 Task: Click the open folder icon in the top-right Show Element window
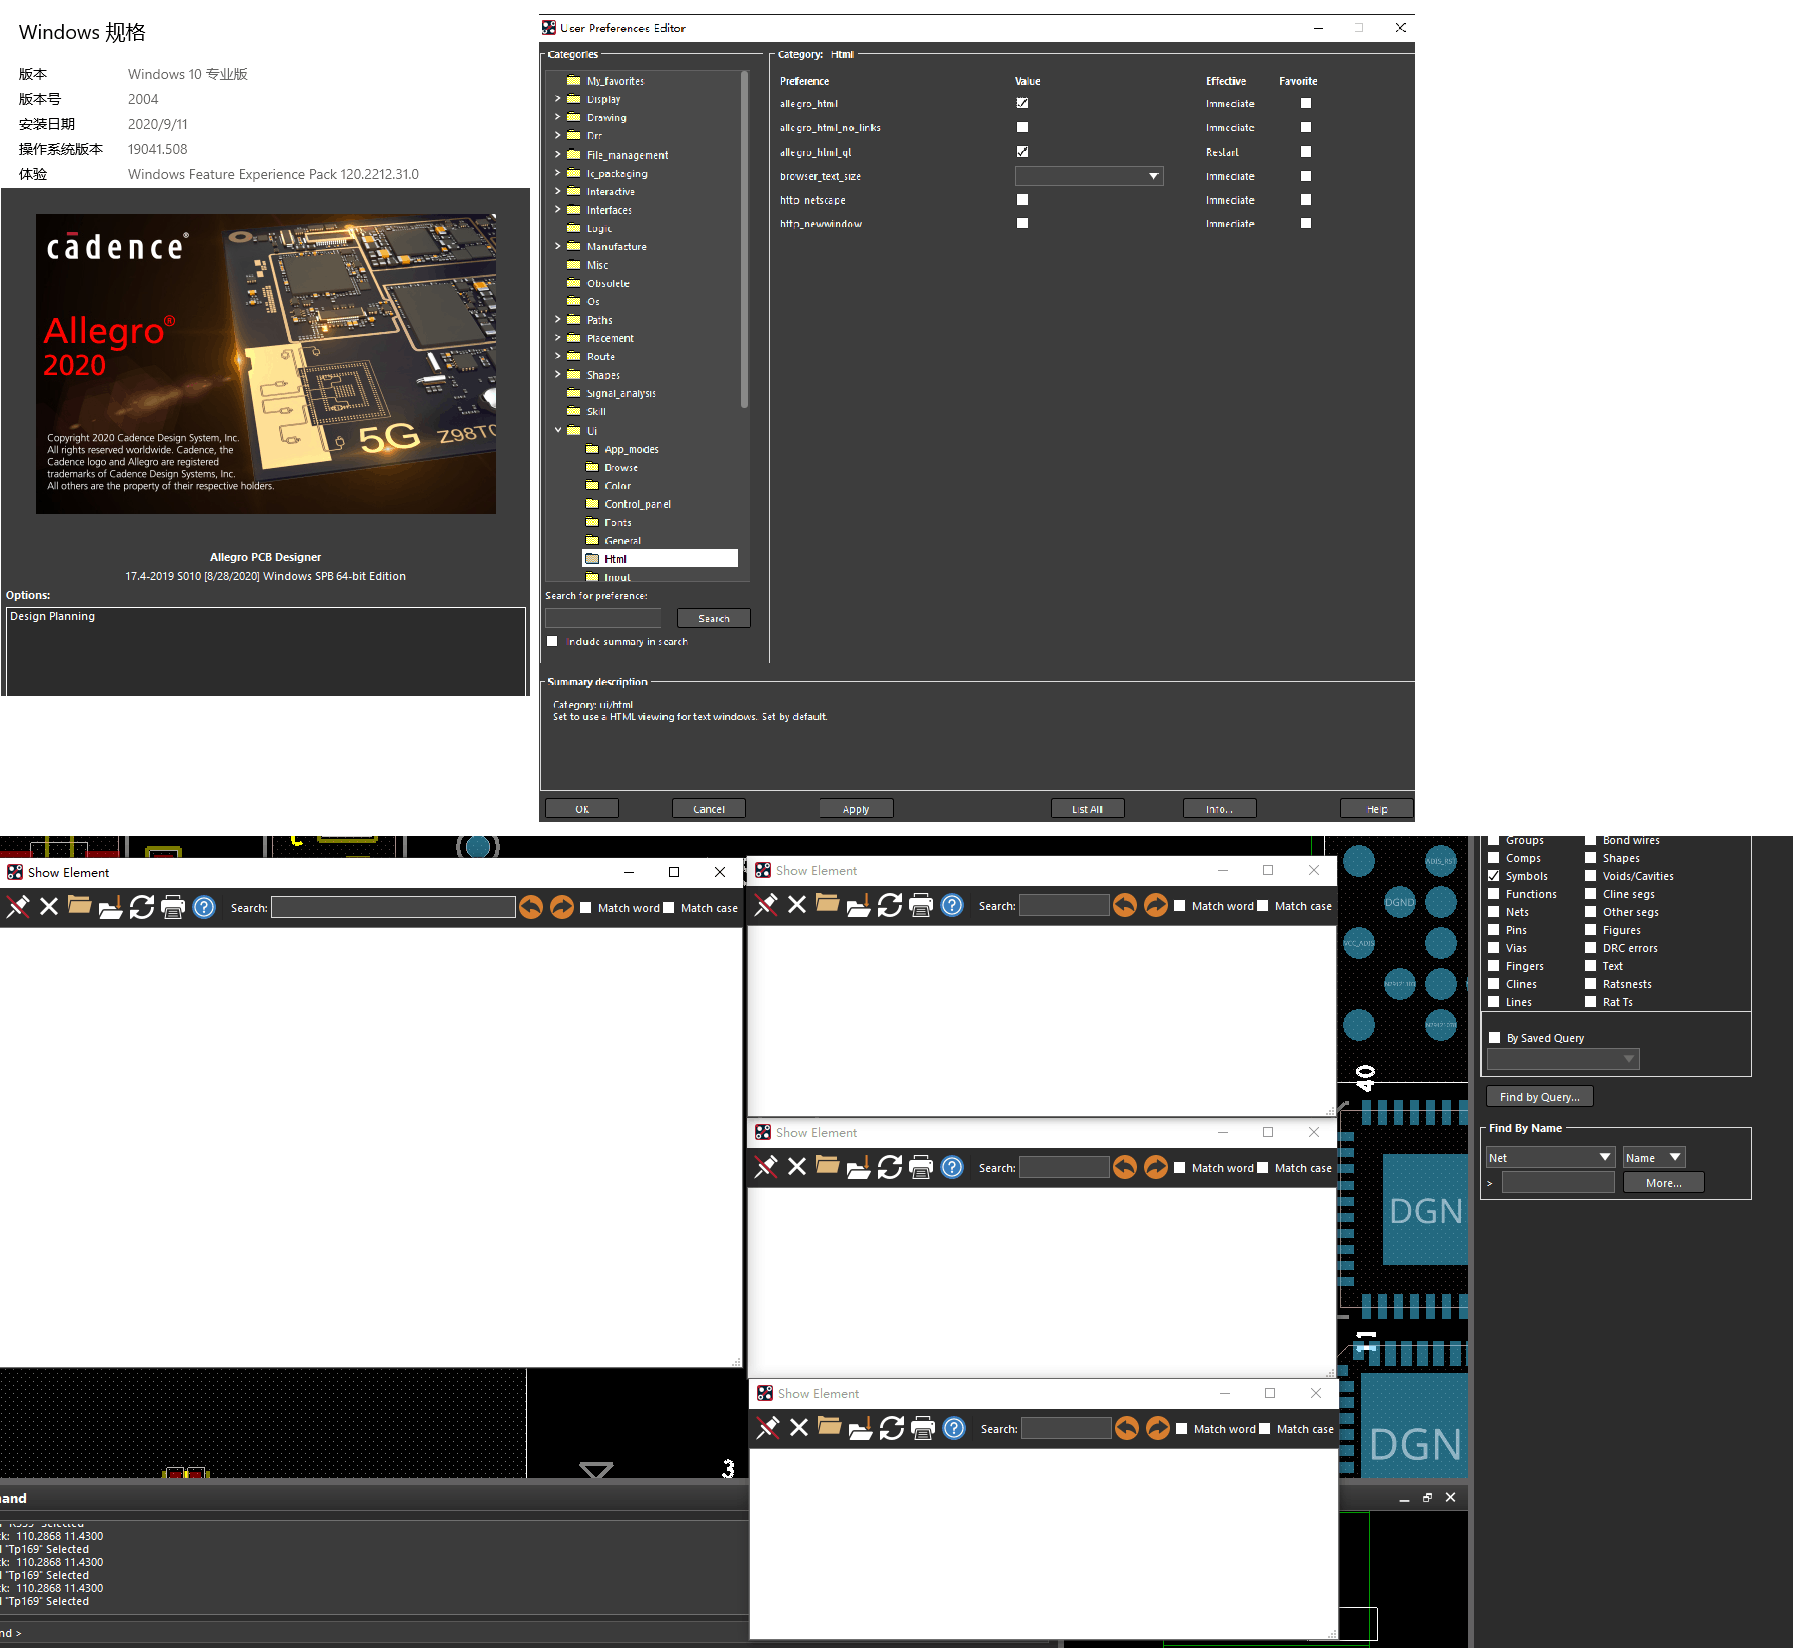[x=828, y=904]
